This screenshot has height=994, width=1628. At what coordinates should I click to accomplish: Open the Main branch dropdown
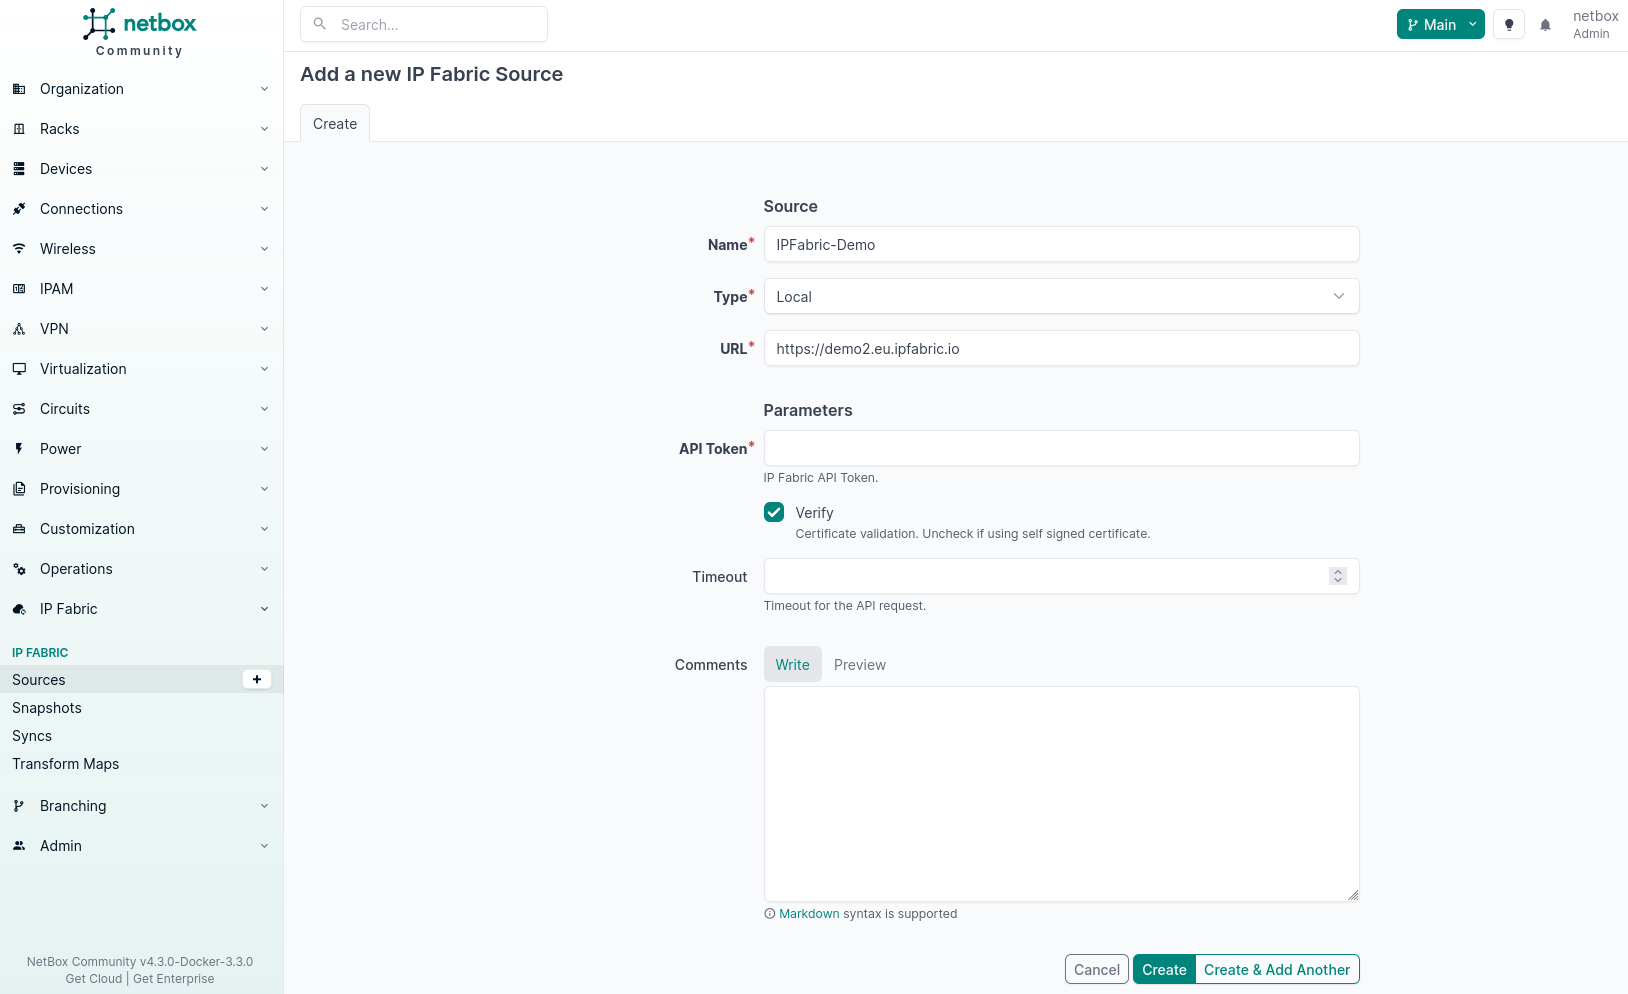1440,25
